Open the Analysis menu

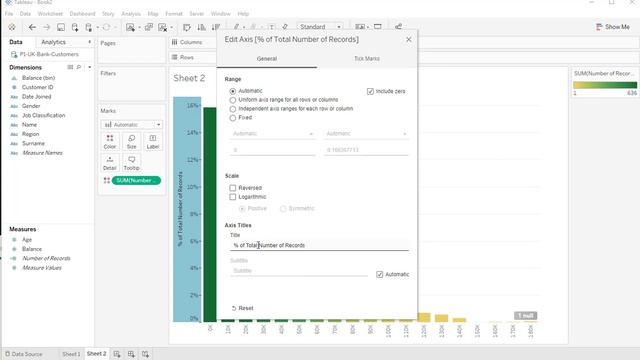coord(131,13)
